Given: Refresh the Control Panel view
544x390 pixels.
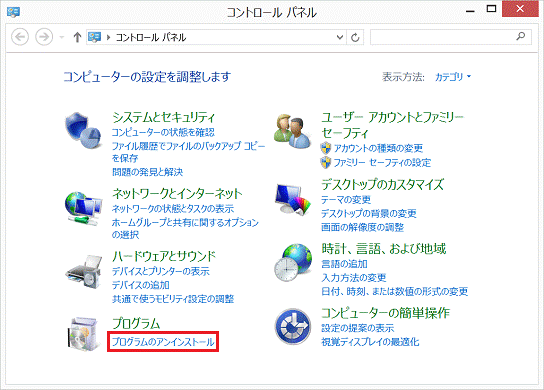Looking at the screenshot, I should pos(355,37).
